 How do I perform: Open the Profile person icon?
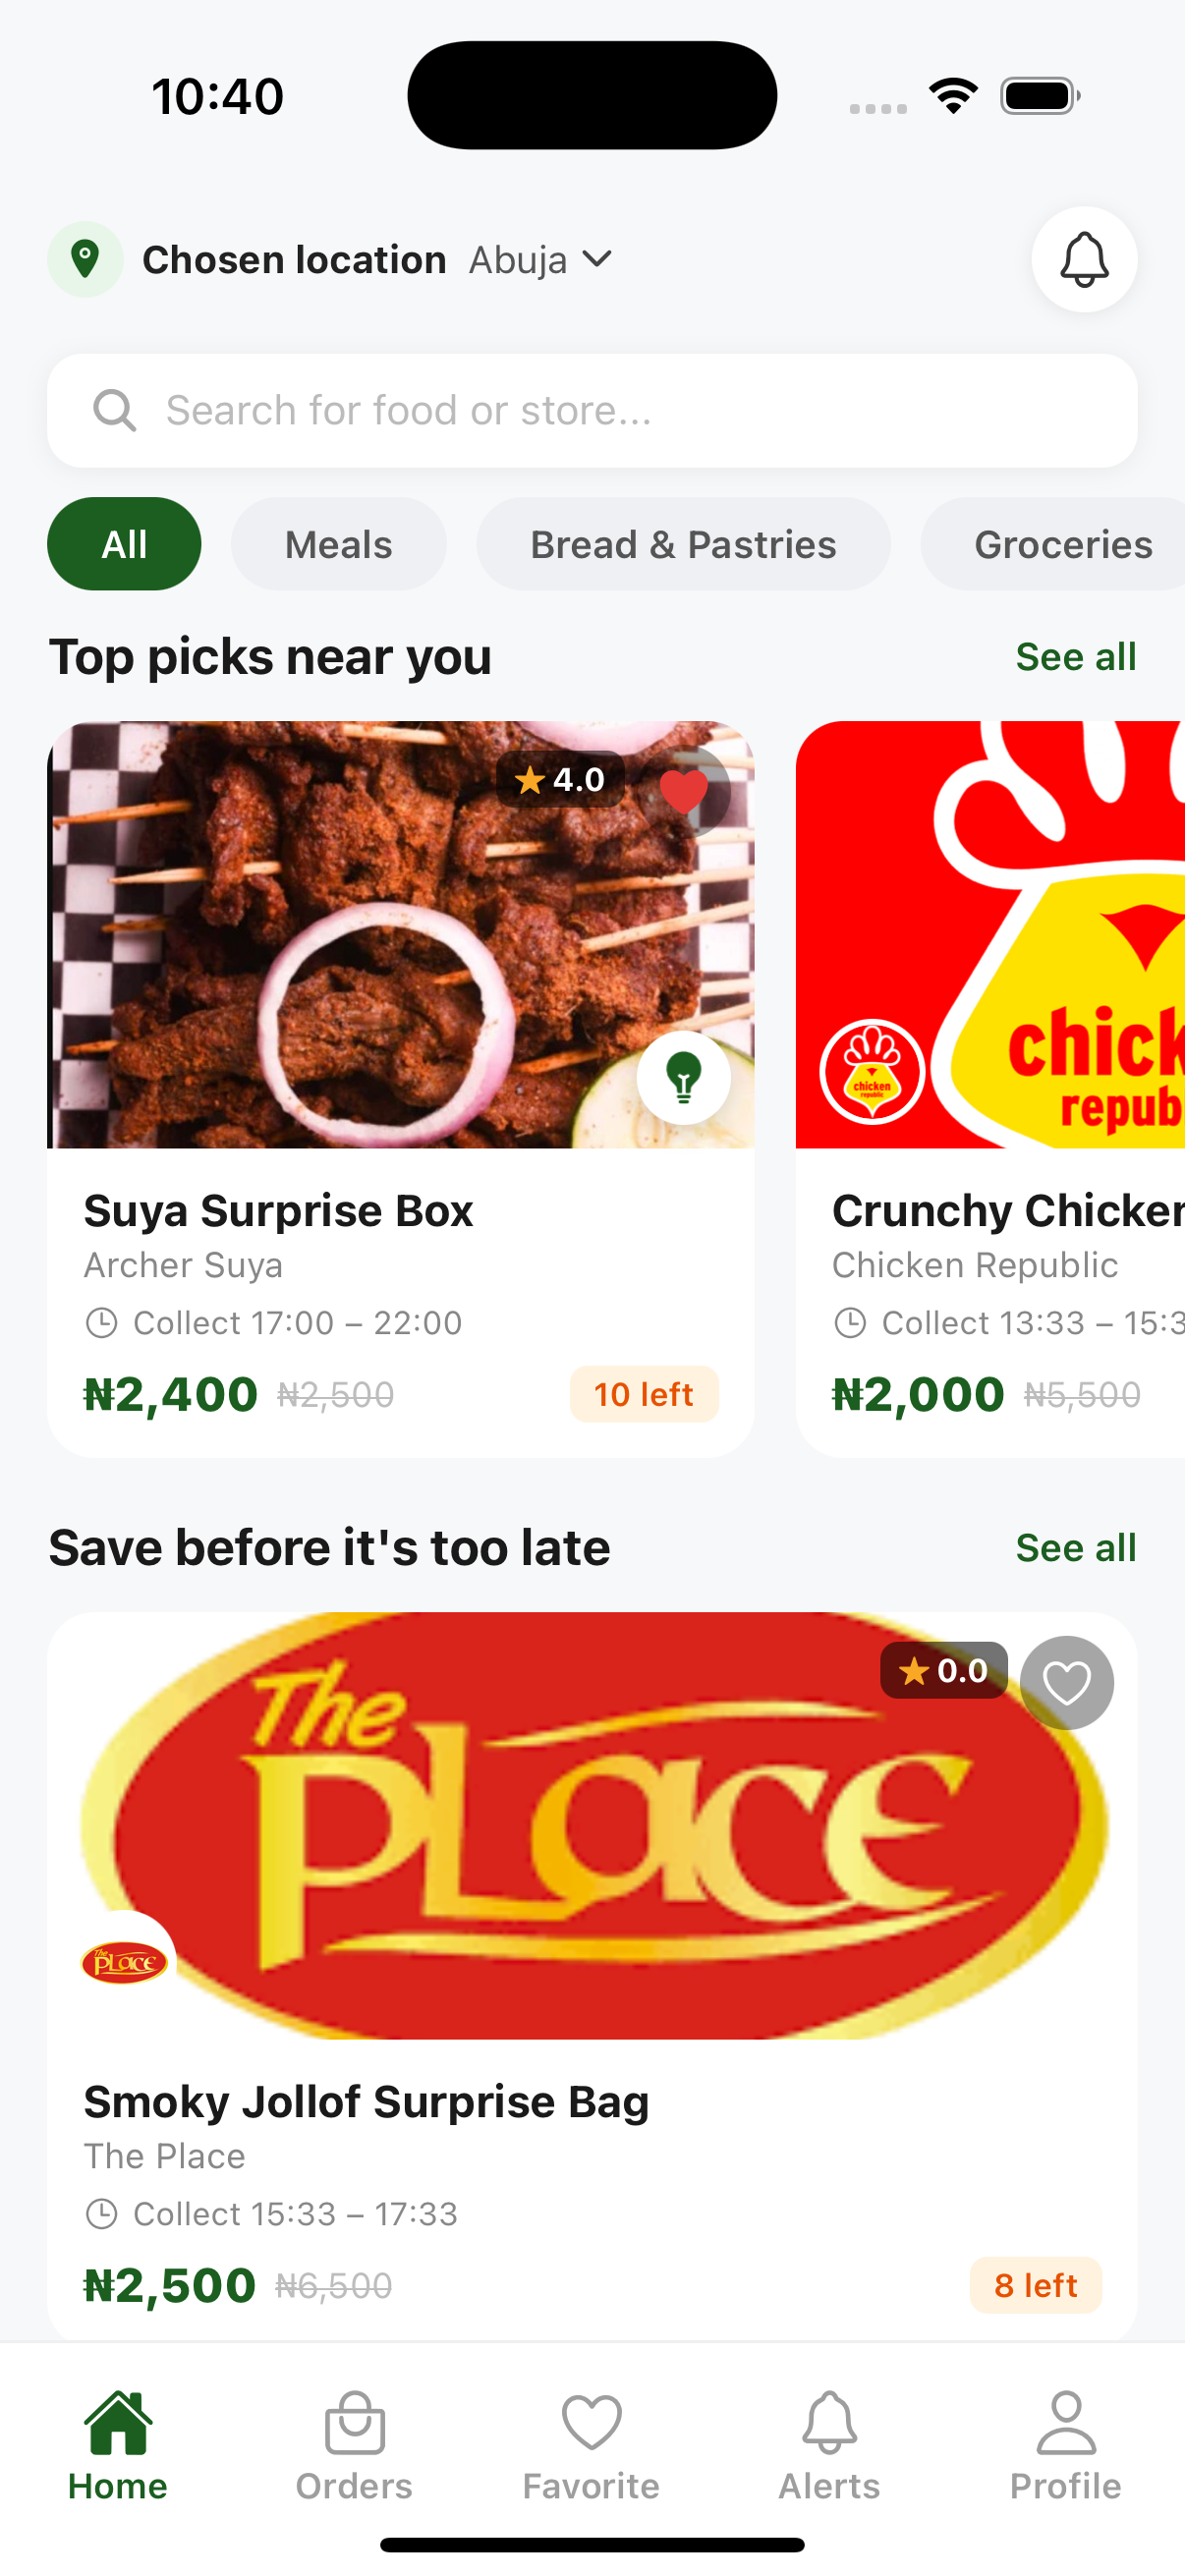(1066, 2422)
